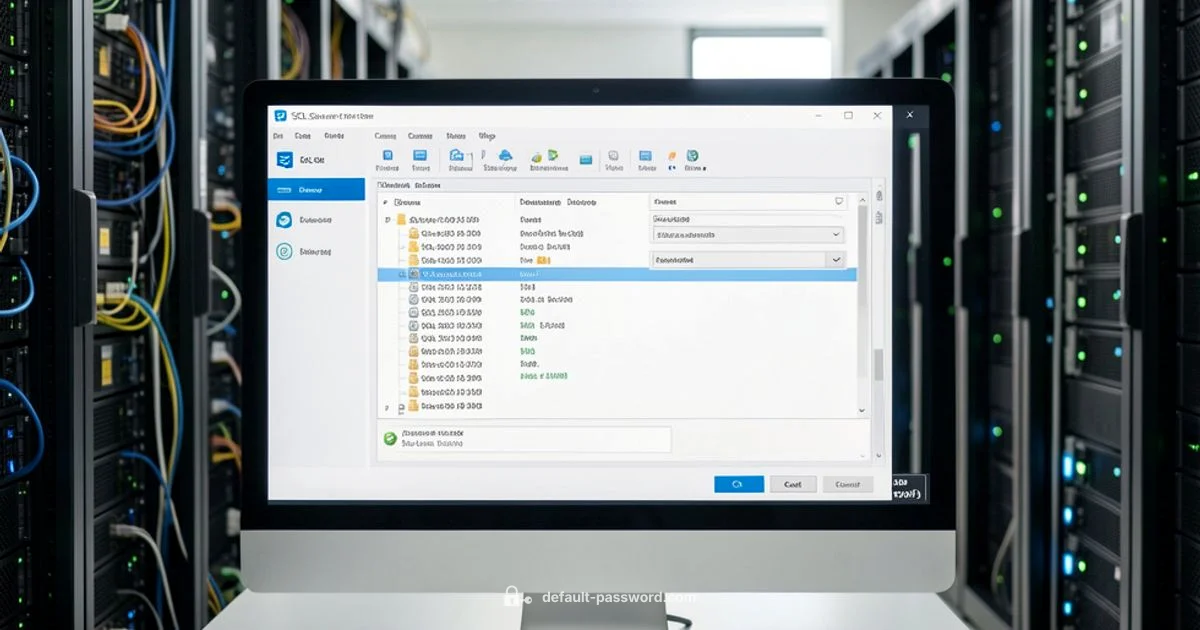Select the app logo icon atop sidebar
This screenshot has height=630, width=1200.
tap(284, 160)
